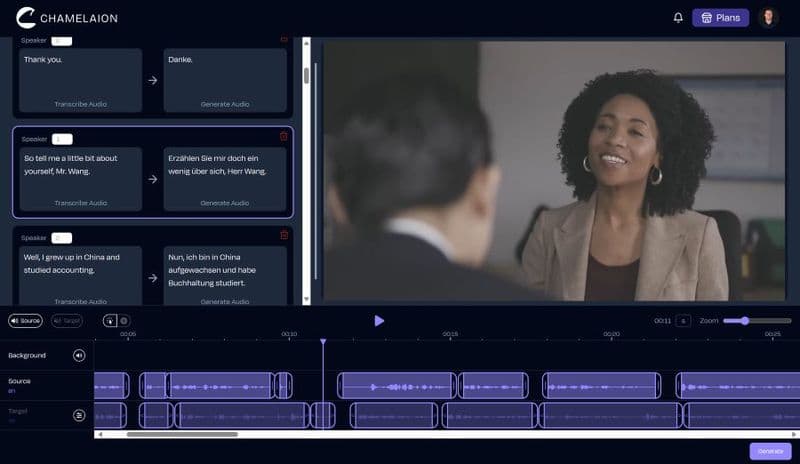Click the lock icon beside Target toggle

(109, 321)
